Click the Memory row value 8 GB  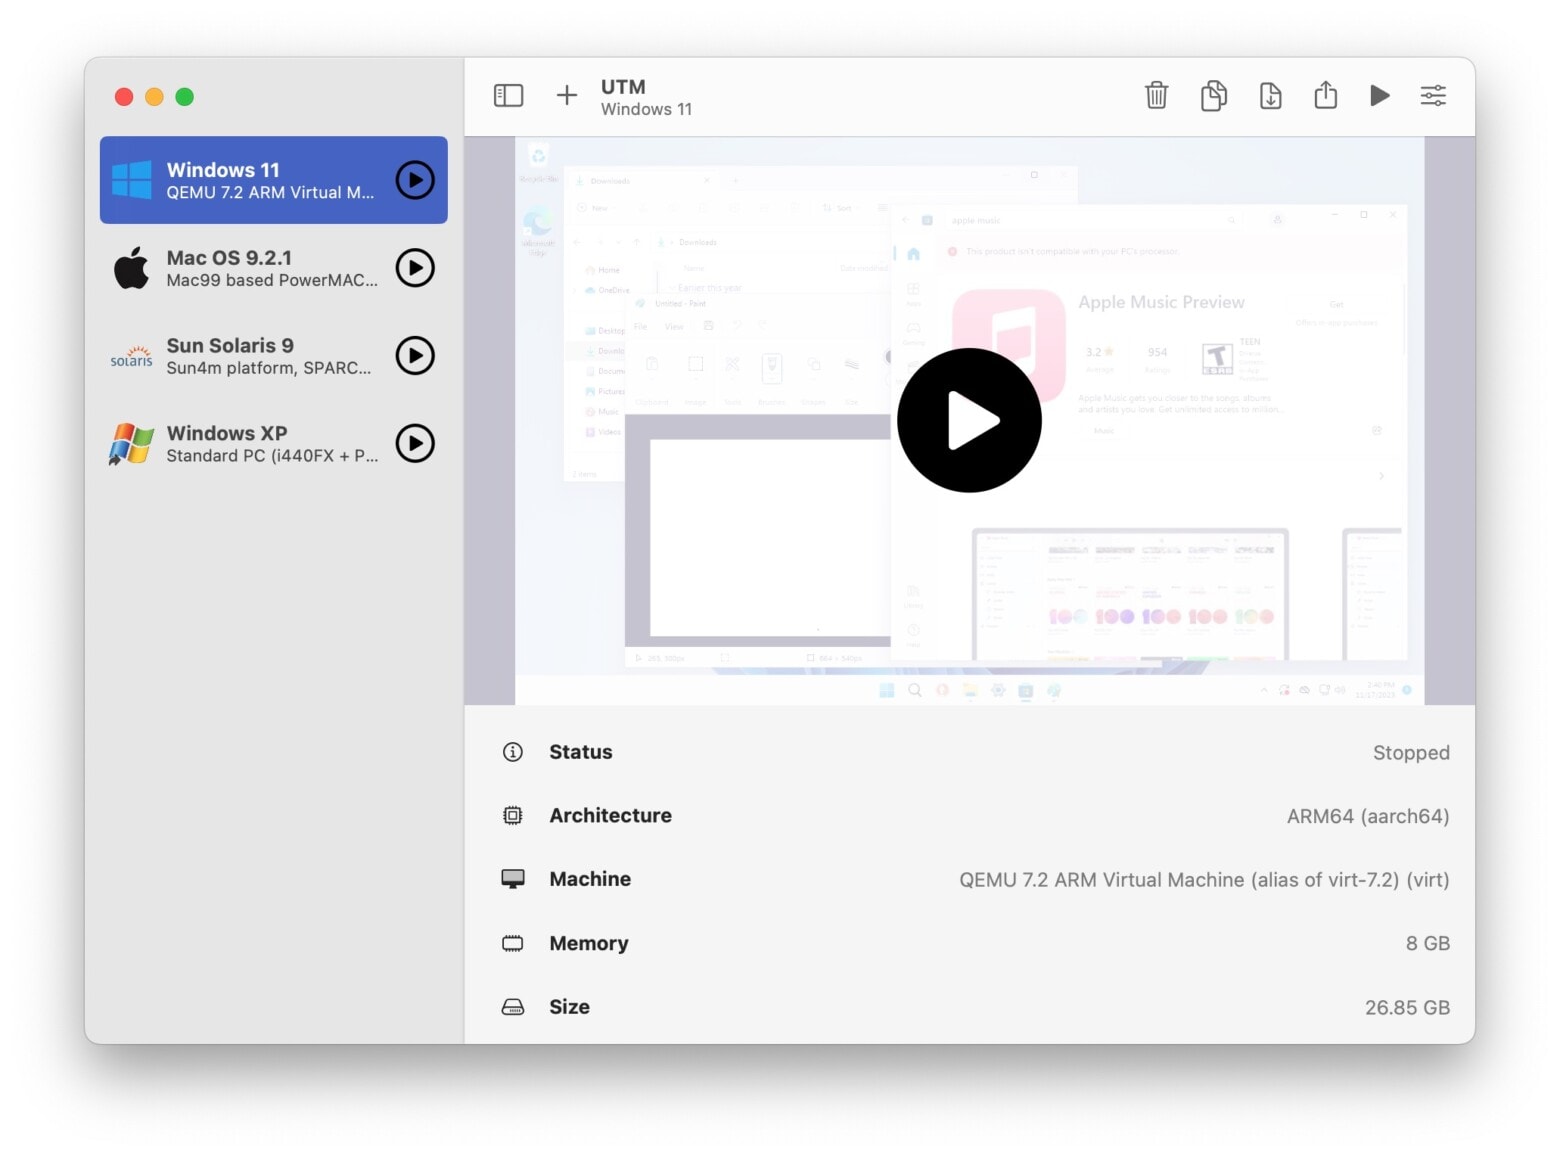pos(1427,943)
